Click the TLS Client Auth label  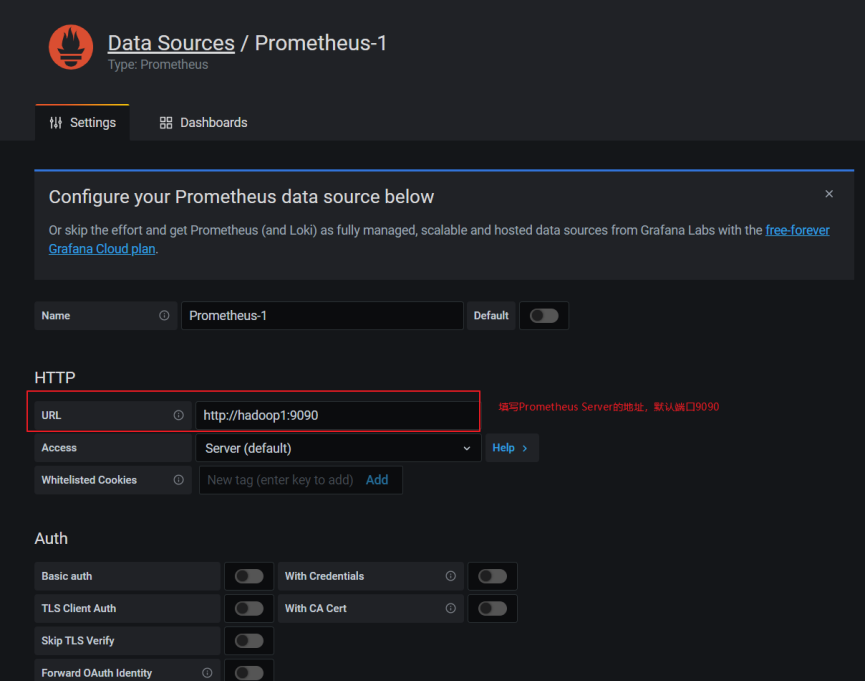click(x=78, y=608)
